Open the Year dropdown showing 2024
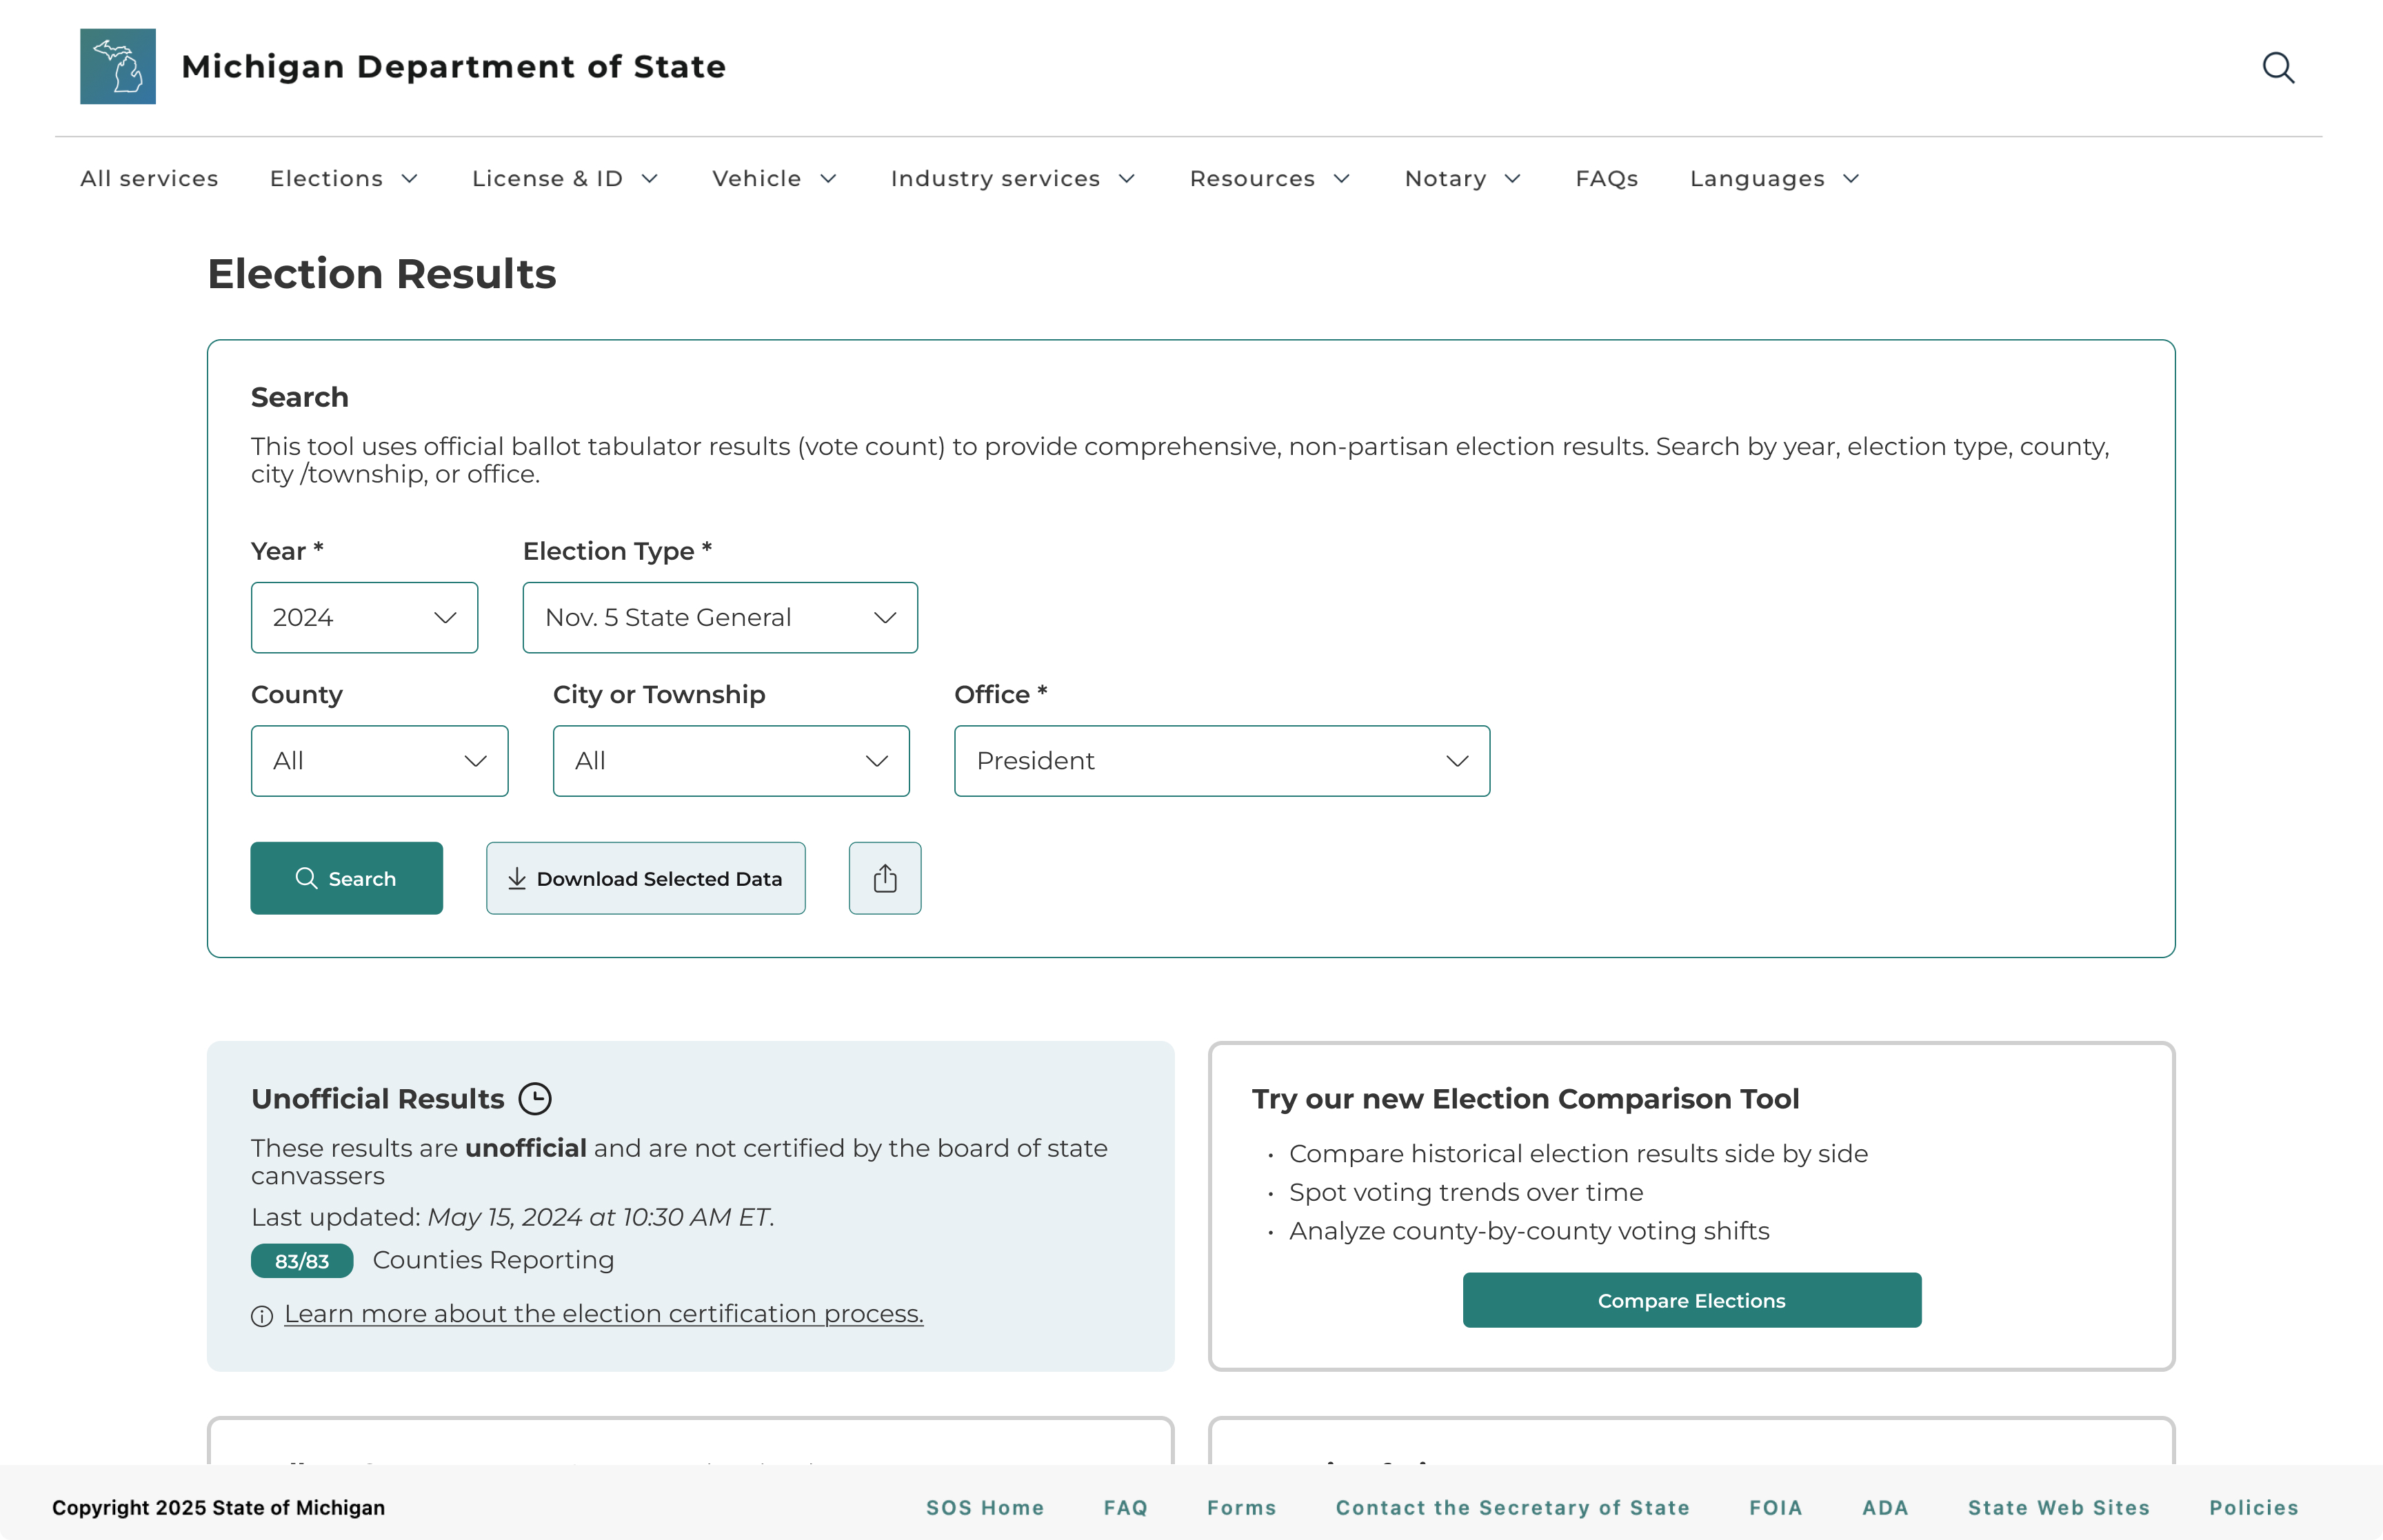The height and width of the screenshot is (1540, 2383). tap(364, 617)
